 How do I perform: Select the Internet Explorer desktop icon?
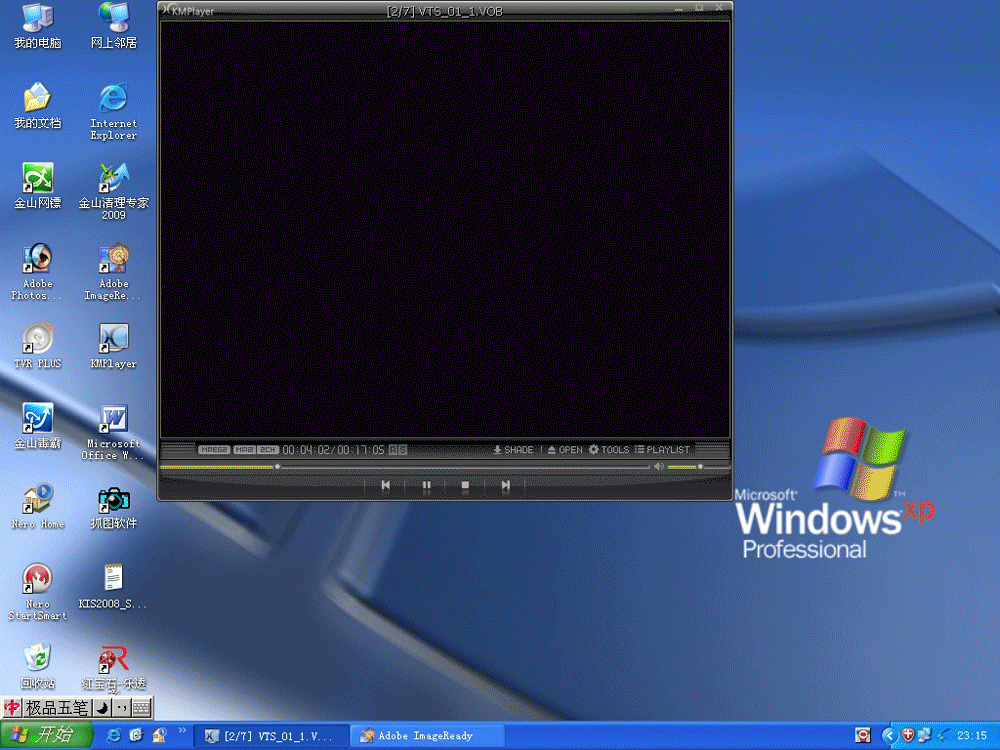[x=114, y=112]
